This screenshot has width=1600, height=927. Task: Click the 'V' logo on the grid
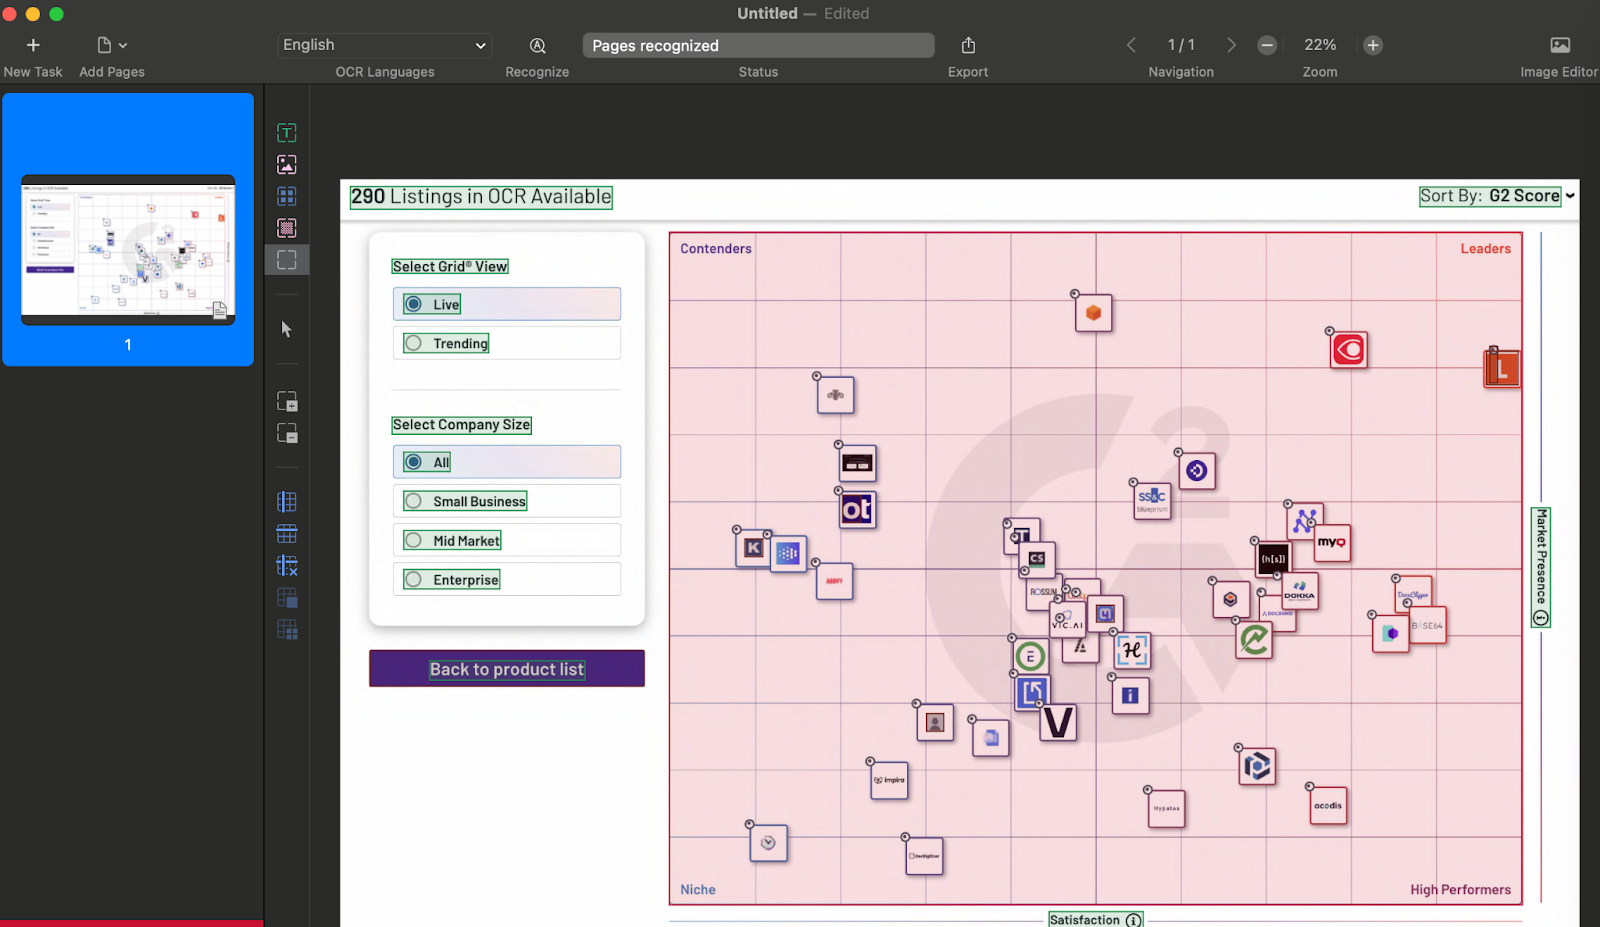coord(1058,722)
